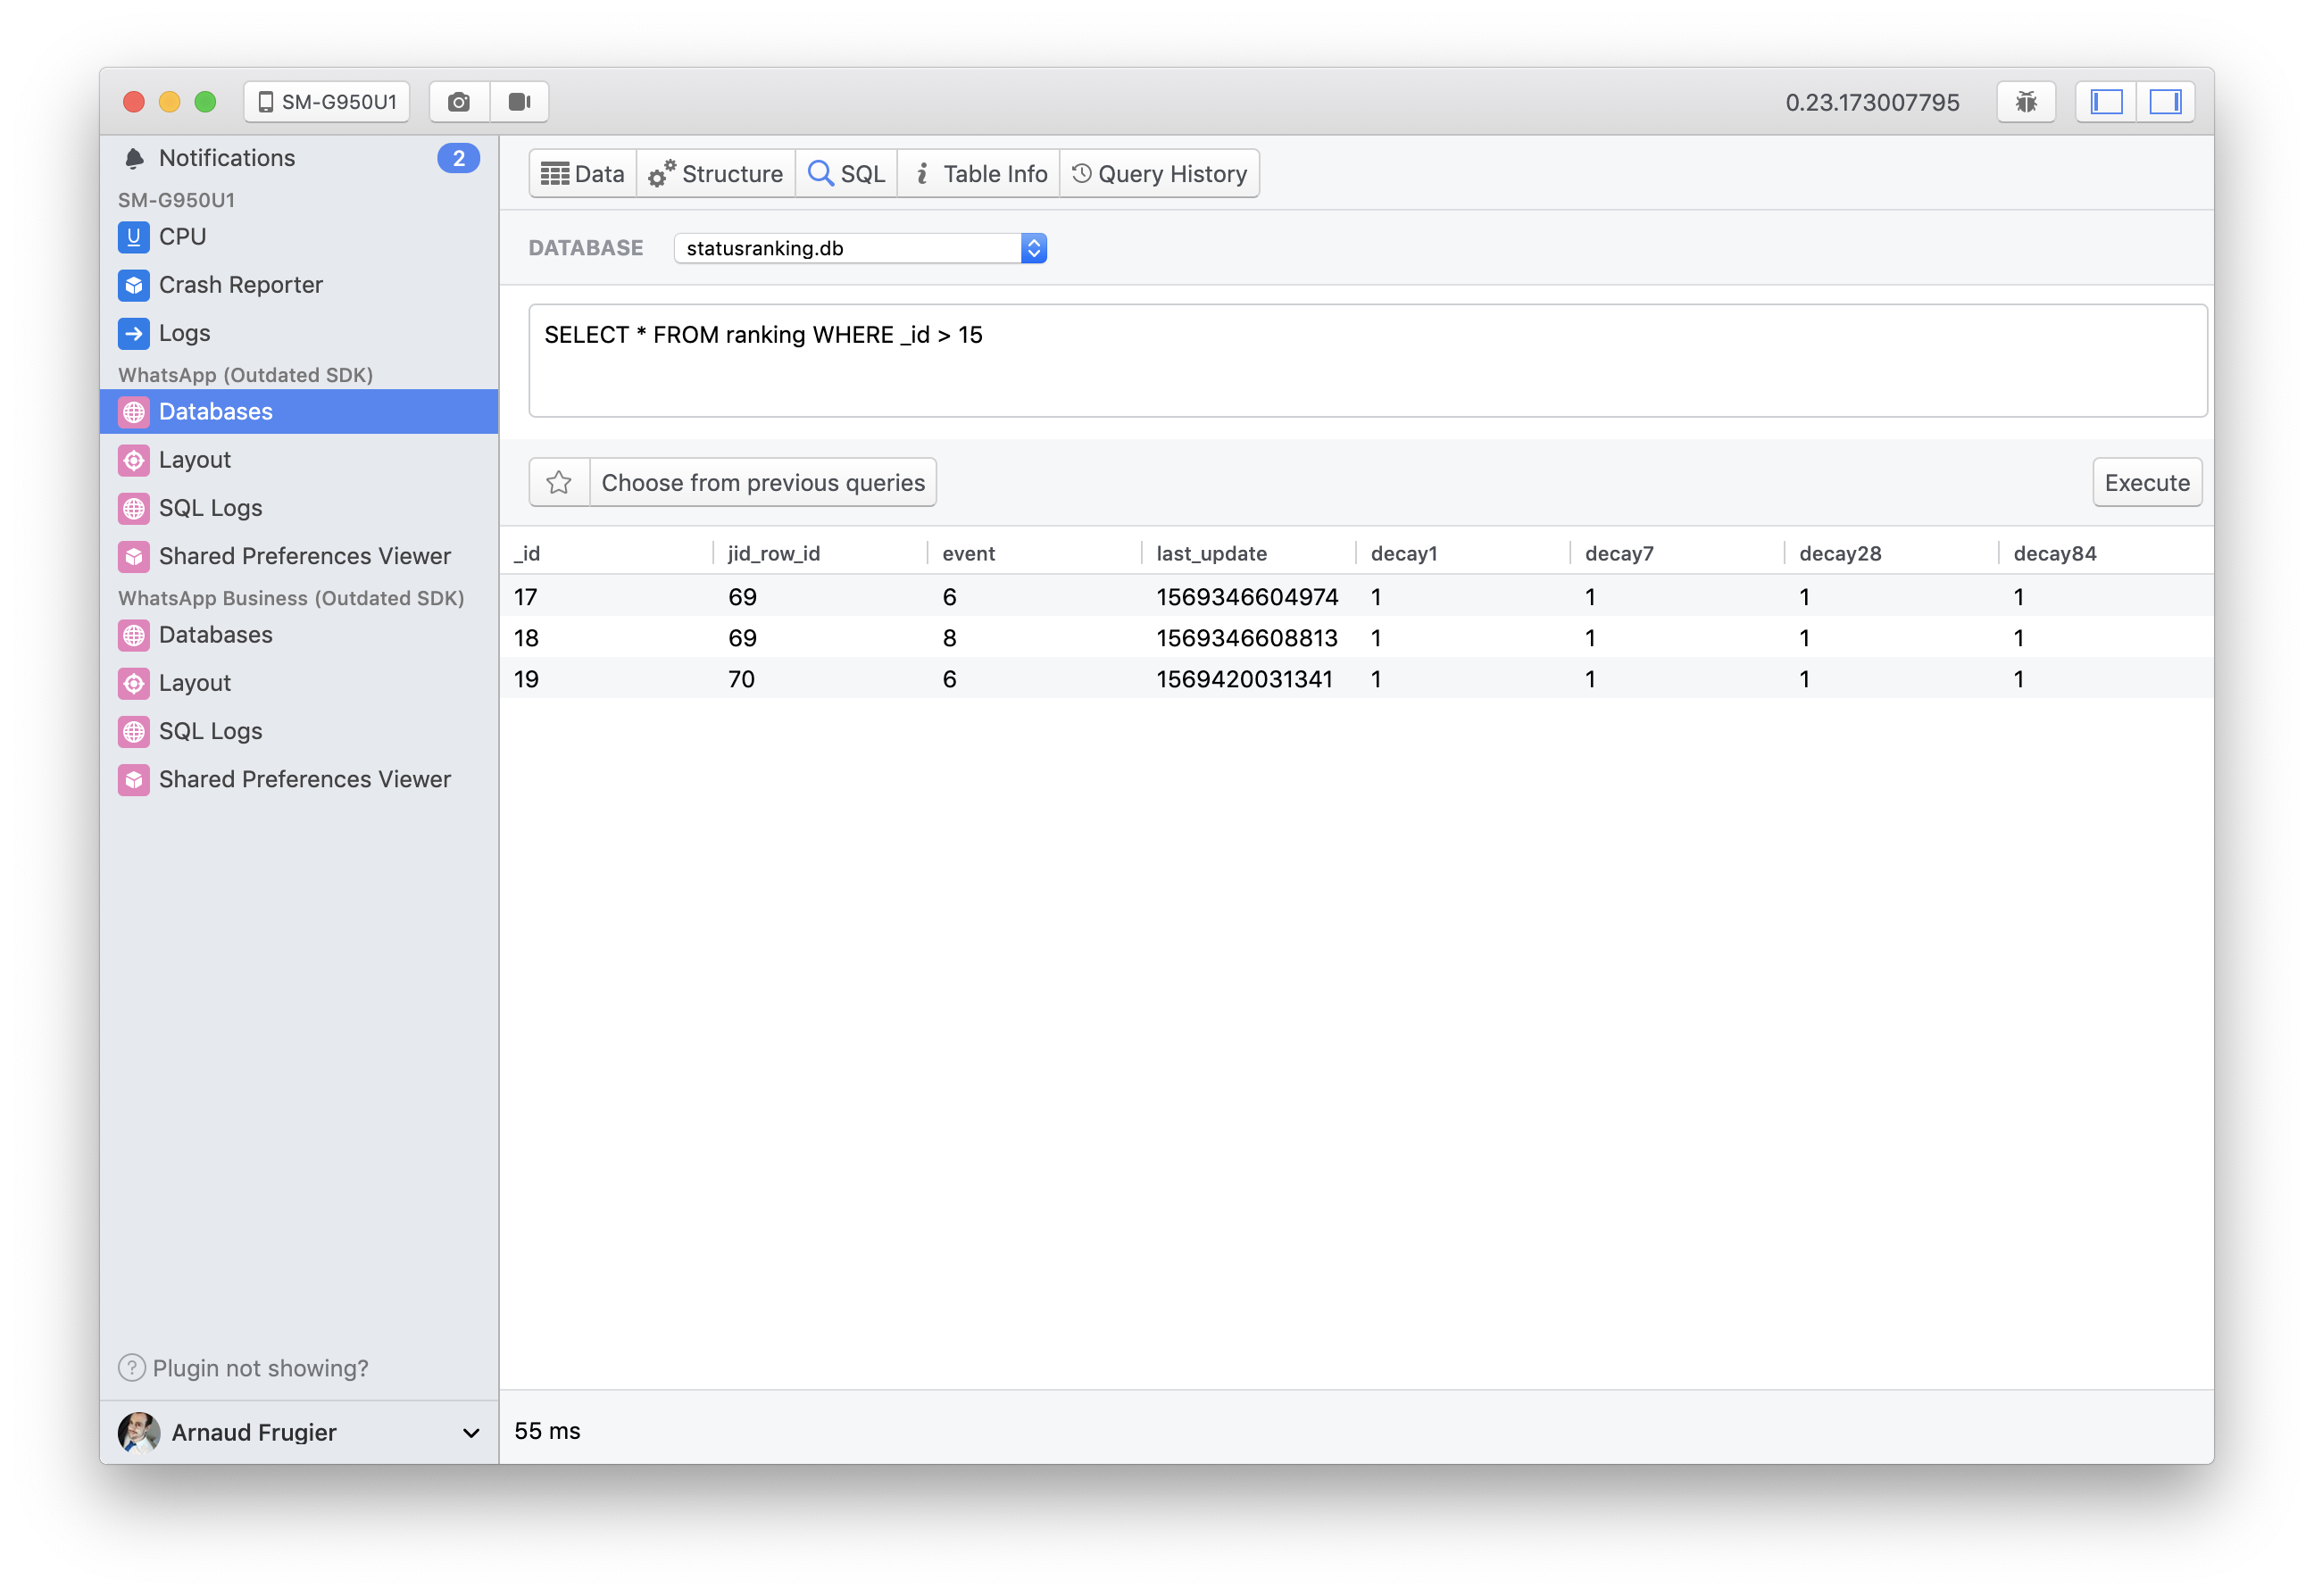Open the Query History tab

point(1160,172)
